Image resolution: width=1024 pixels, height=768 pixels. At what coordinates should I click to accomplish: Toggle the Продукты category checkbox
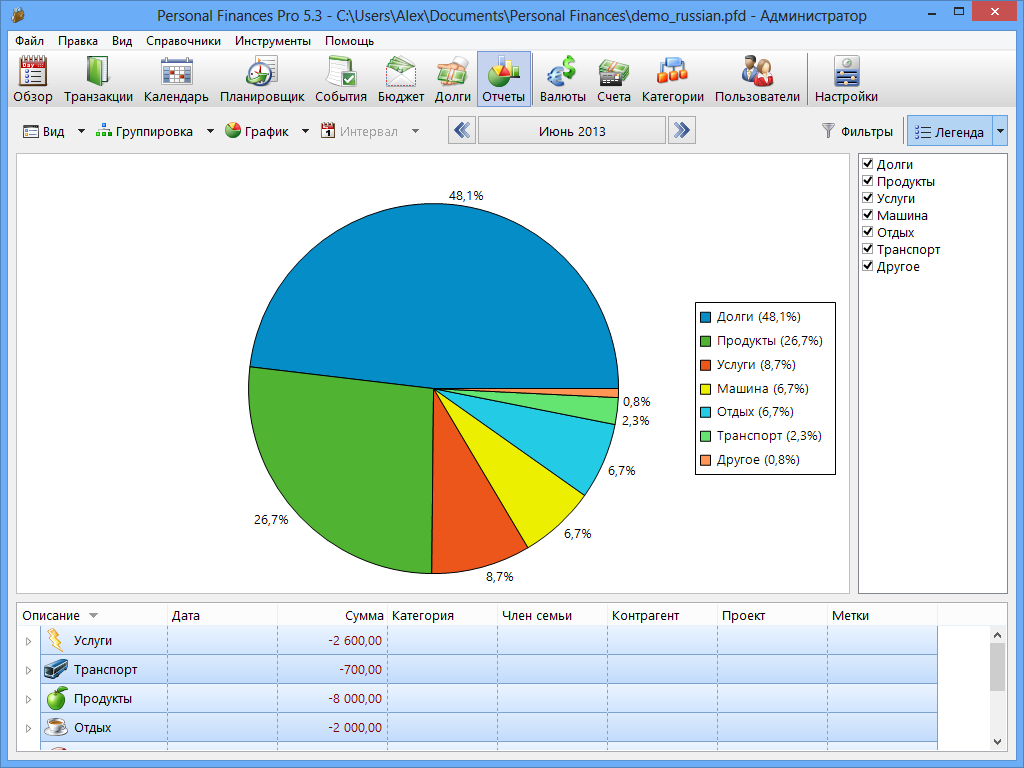tap(868, 181)
